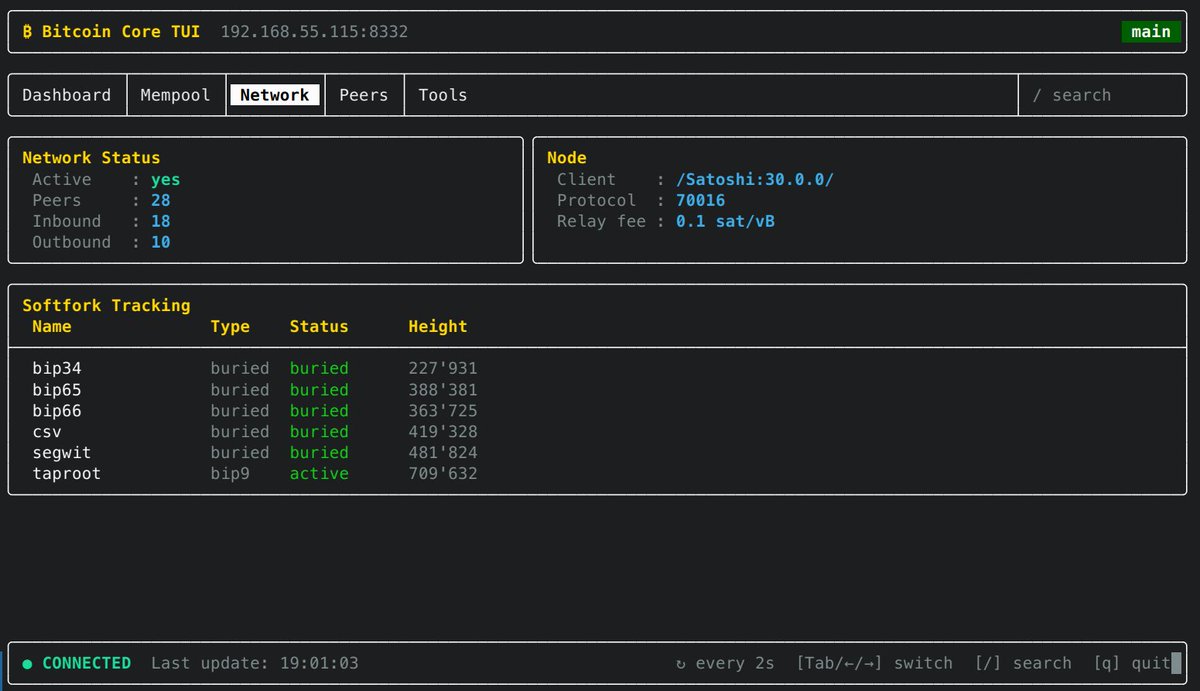Click the Network Status panel title

(x=91, y=158)
